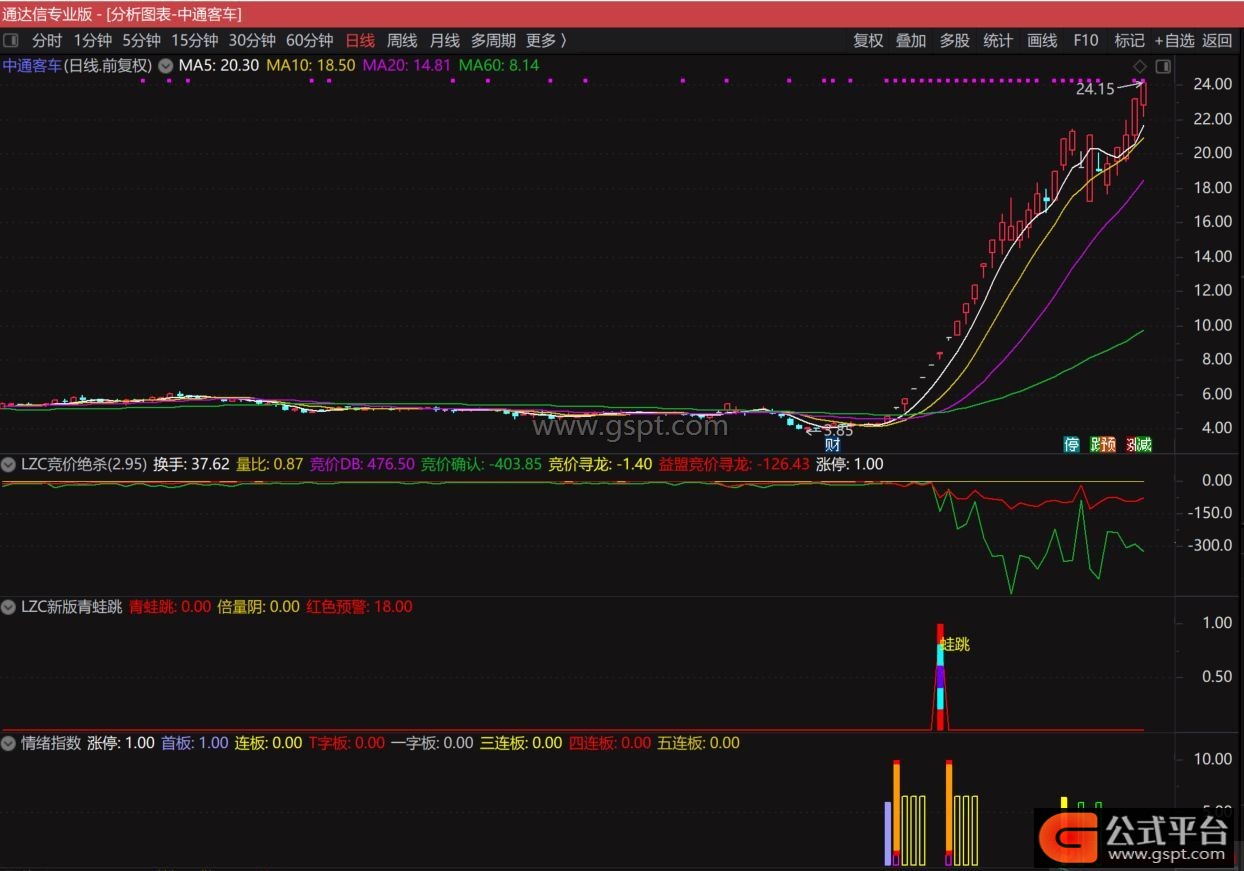Click the 停 badge icon
The height and width of the screenshot is (871, 1244).
[x=1072, y=445]
